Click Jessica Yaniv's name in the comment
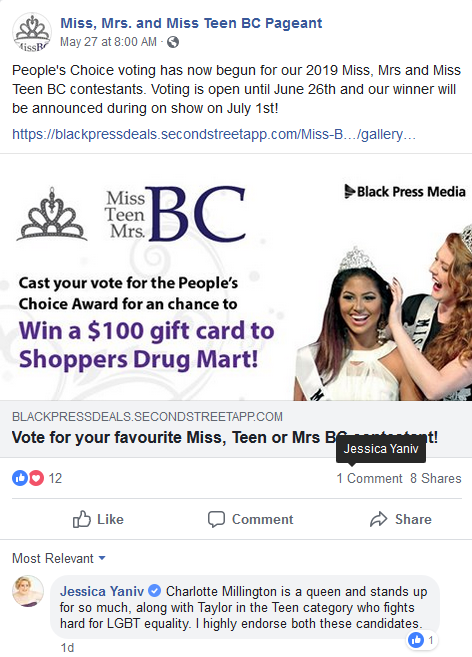This screenshot has height=657, width=472. pyautogui.click(x=102, y=591)
